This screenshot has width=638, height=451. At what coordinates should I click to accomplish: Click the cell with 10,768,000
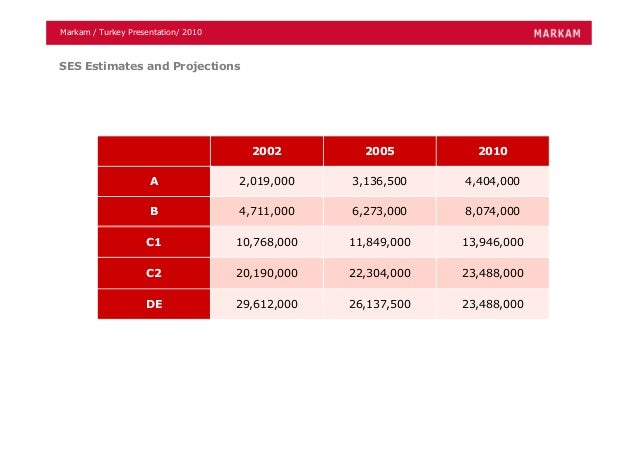[x=267, y=242]
